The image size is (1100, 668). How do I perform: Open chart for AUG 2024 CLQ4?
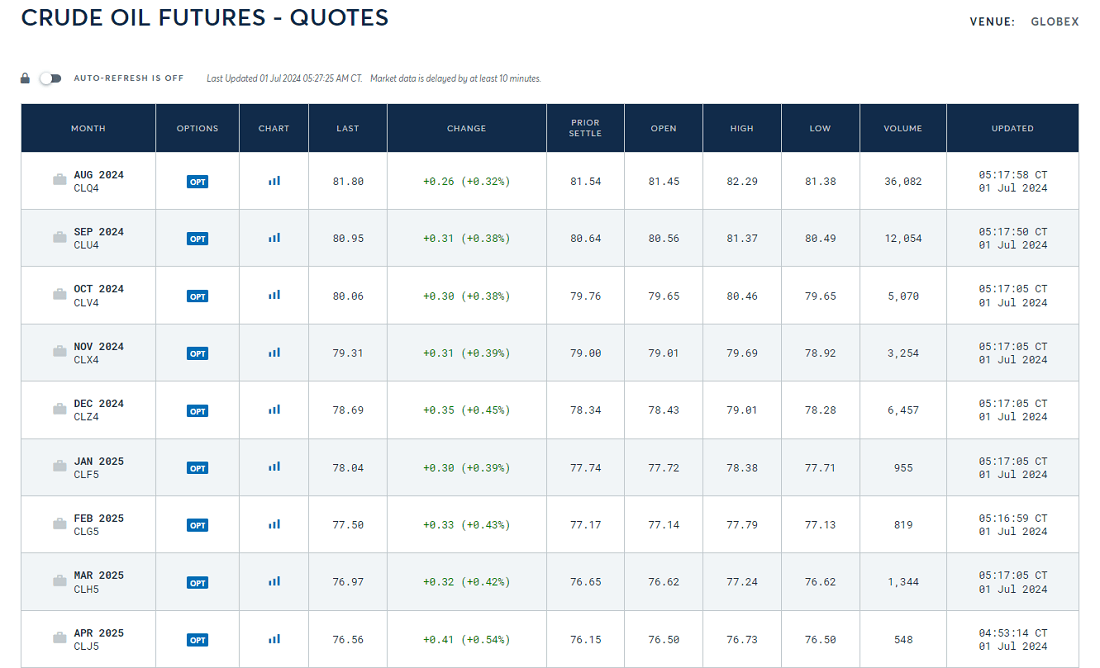coord(274,181)
